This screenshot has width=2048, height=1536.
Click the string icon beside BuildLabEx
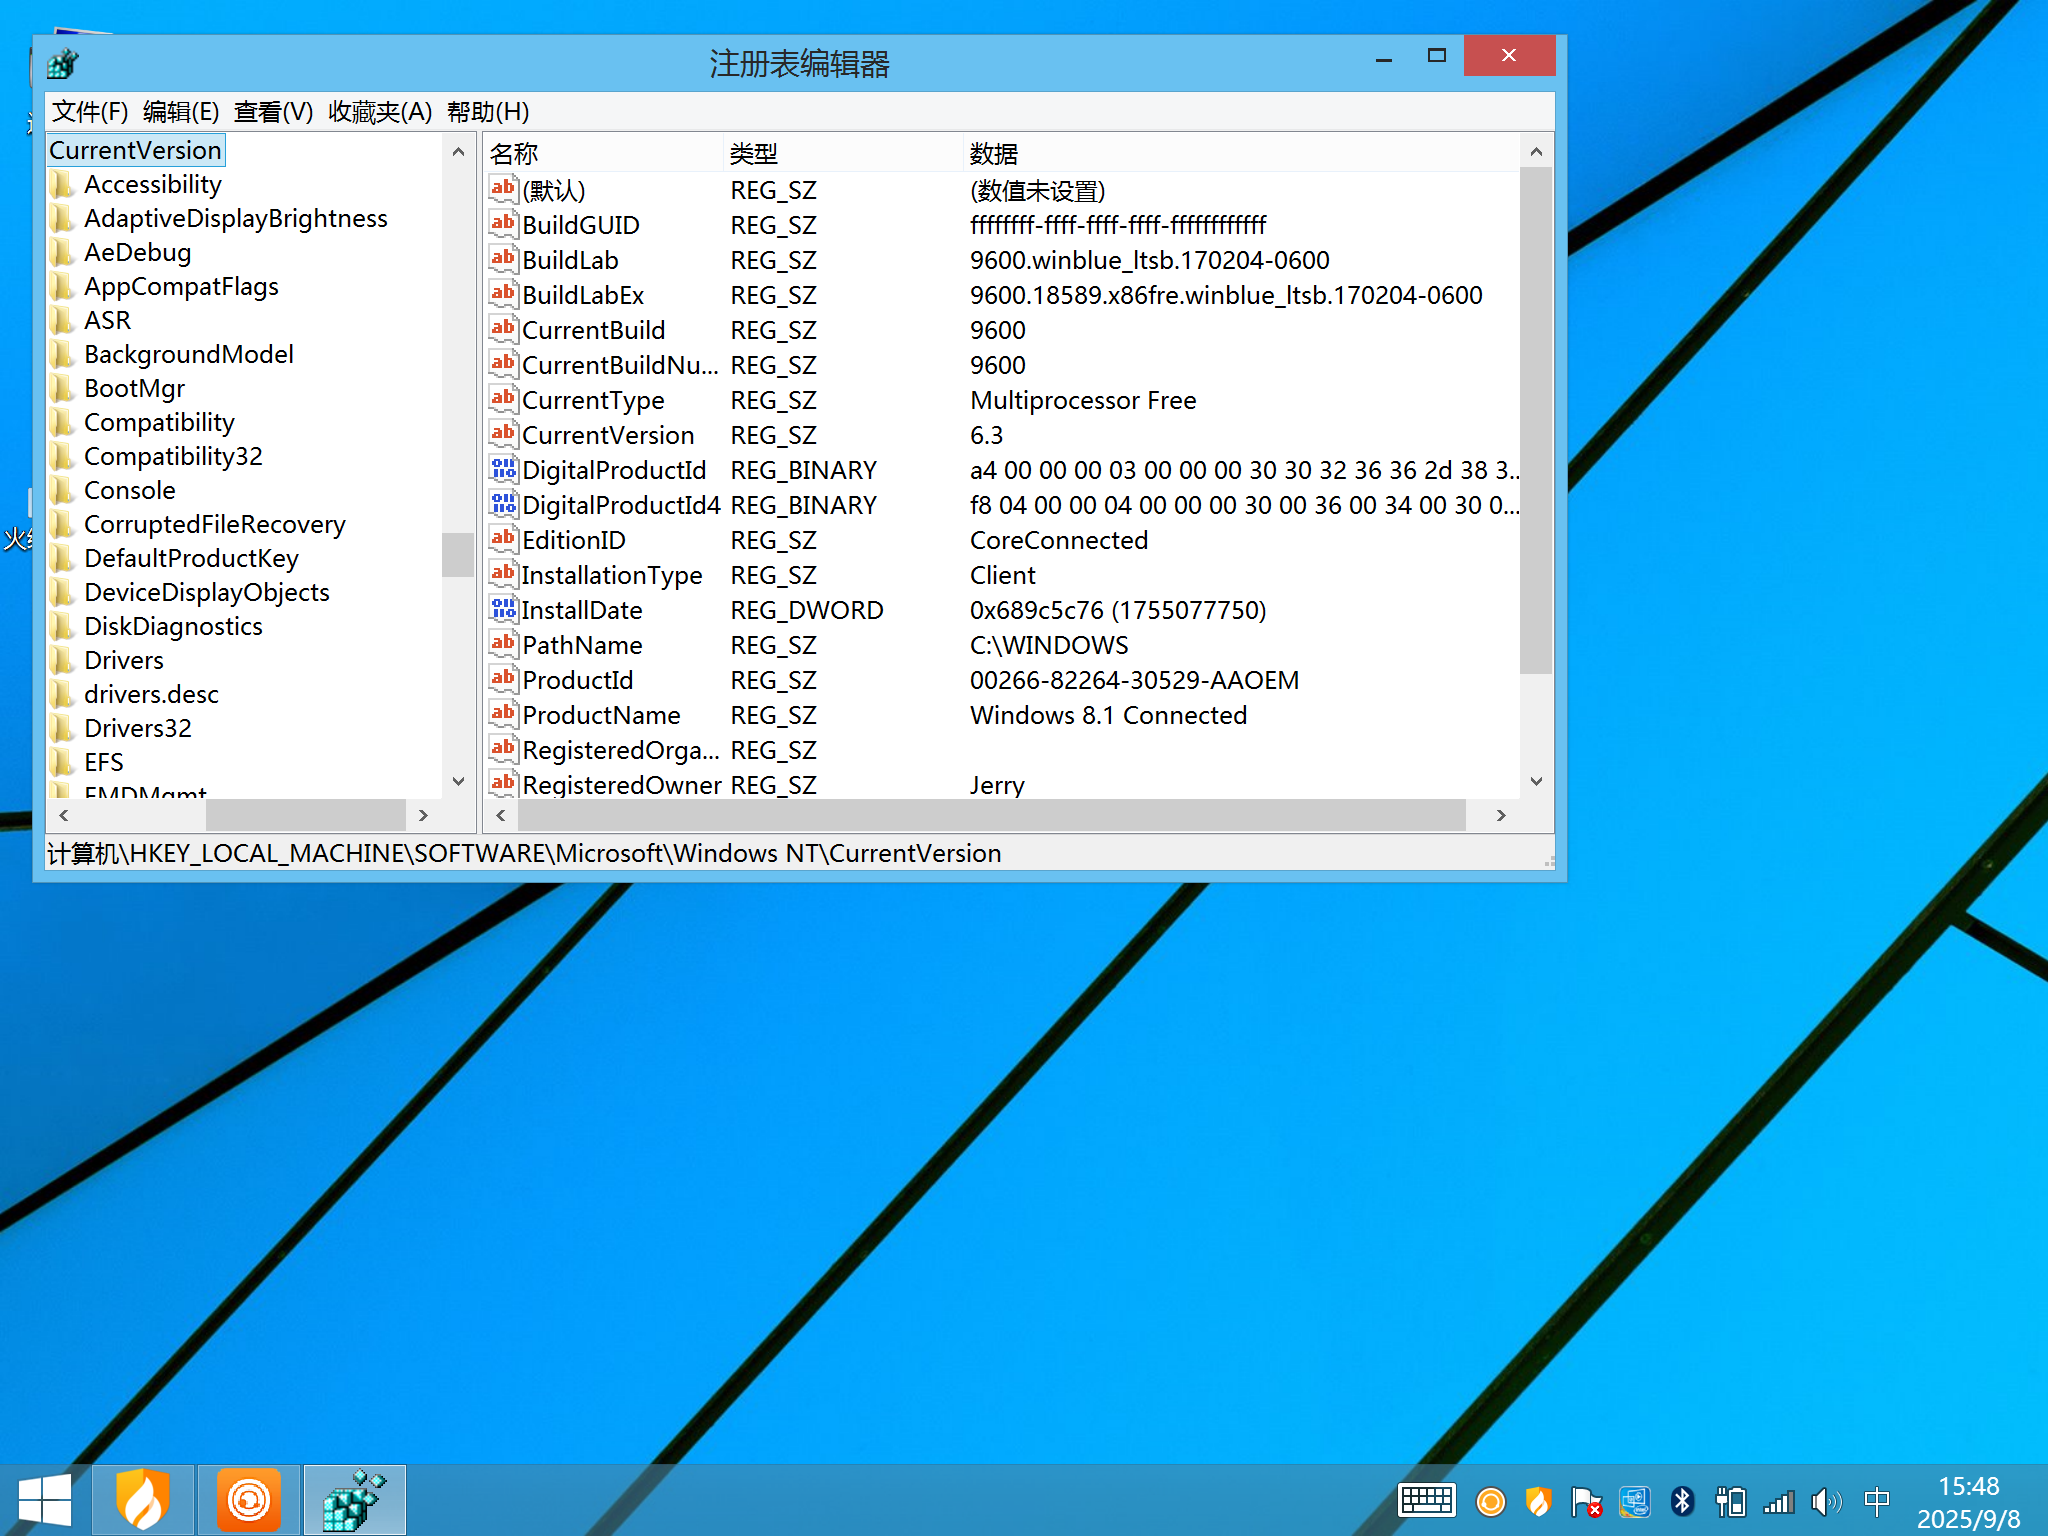[503, 294]
